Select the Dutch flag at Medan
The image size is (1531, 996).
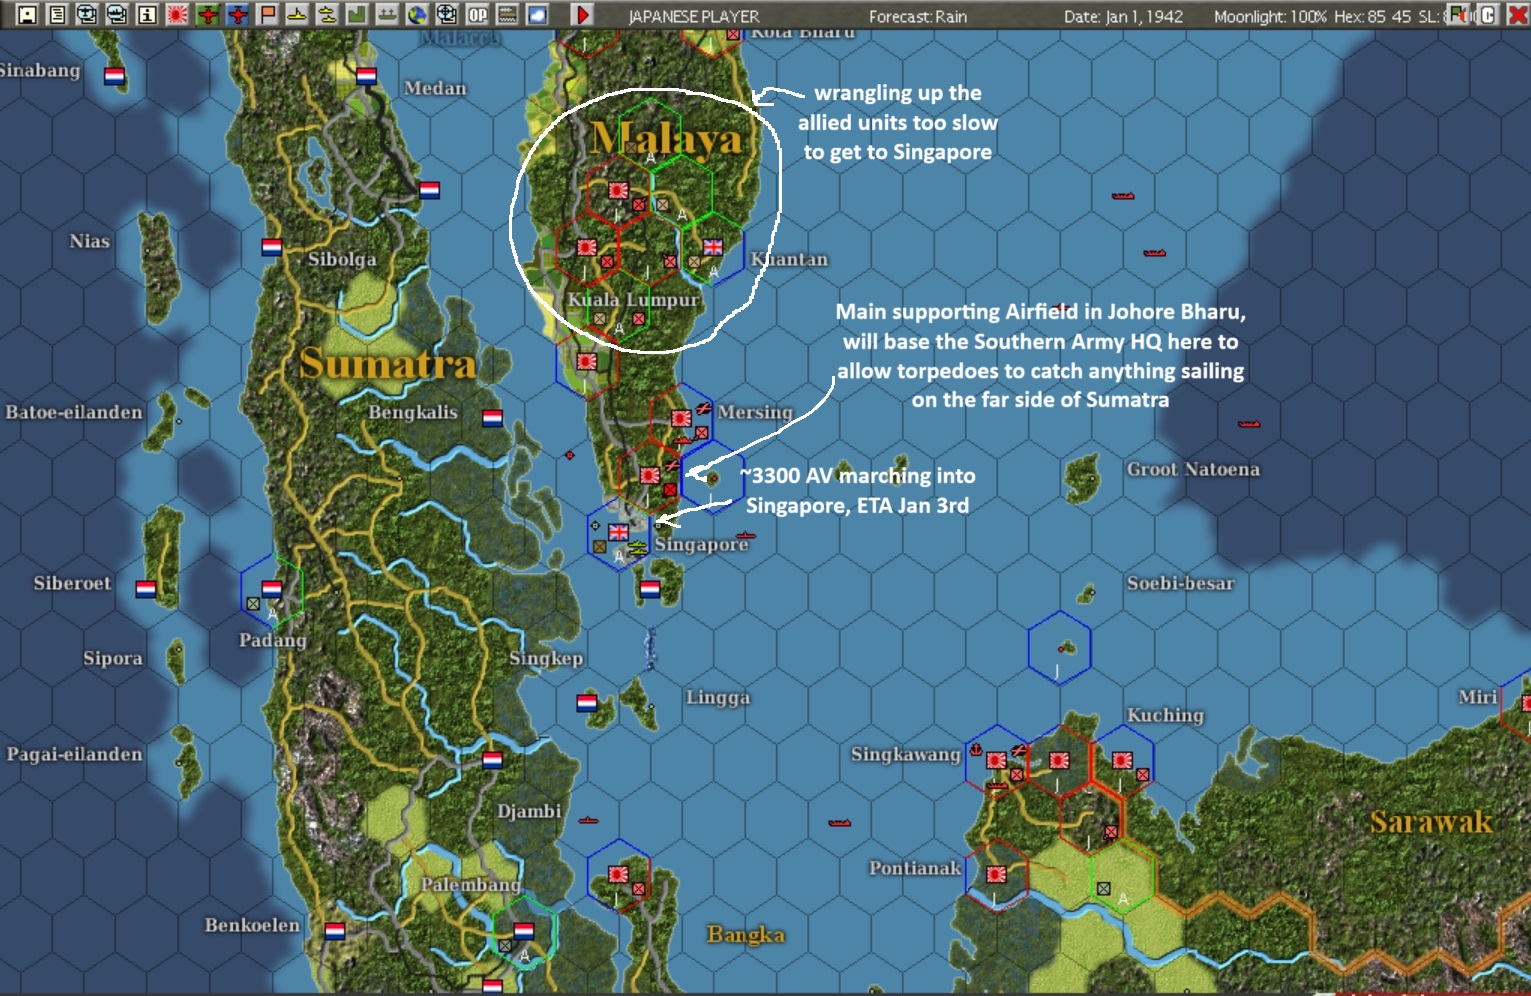(366, 76)
